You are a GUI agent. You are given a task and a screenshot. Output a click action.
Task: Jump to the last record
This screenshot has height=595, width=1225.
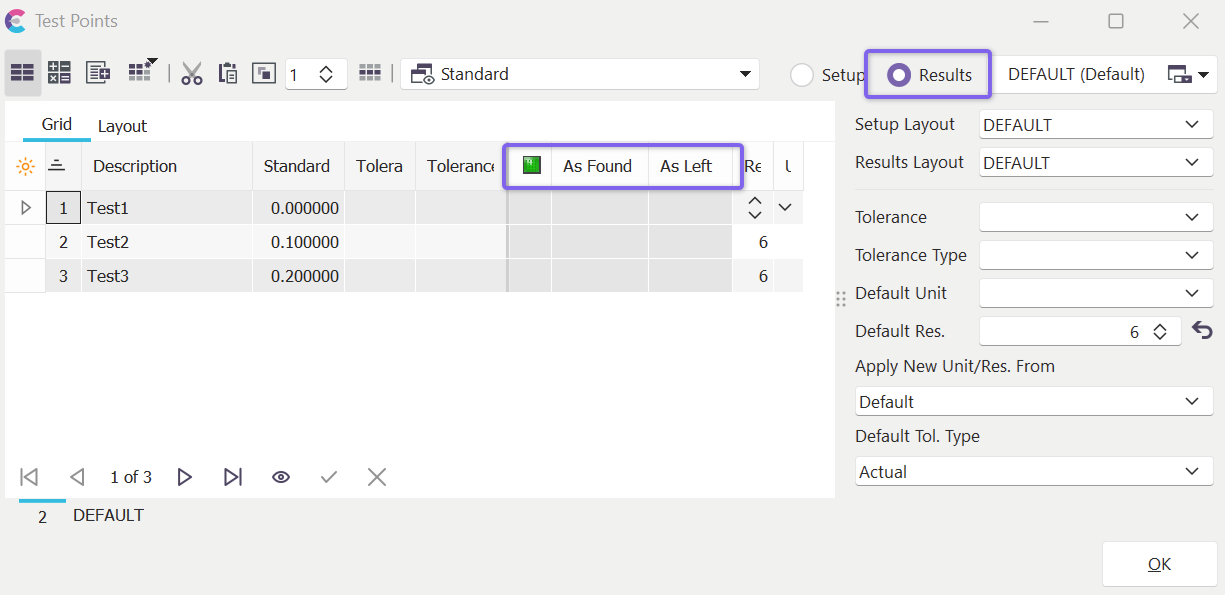(232, 477)
